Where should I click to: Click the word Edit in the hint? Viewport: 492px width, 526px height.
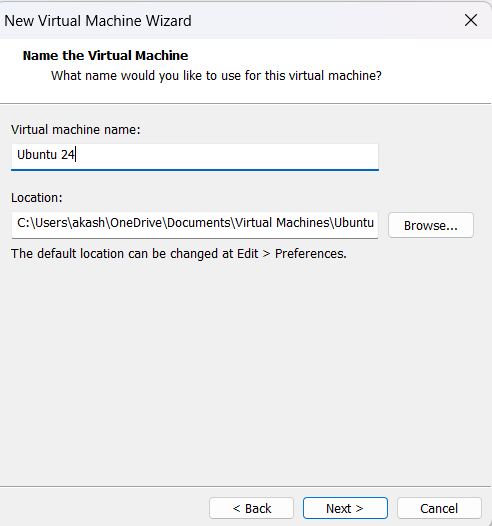[248, 254]
